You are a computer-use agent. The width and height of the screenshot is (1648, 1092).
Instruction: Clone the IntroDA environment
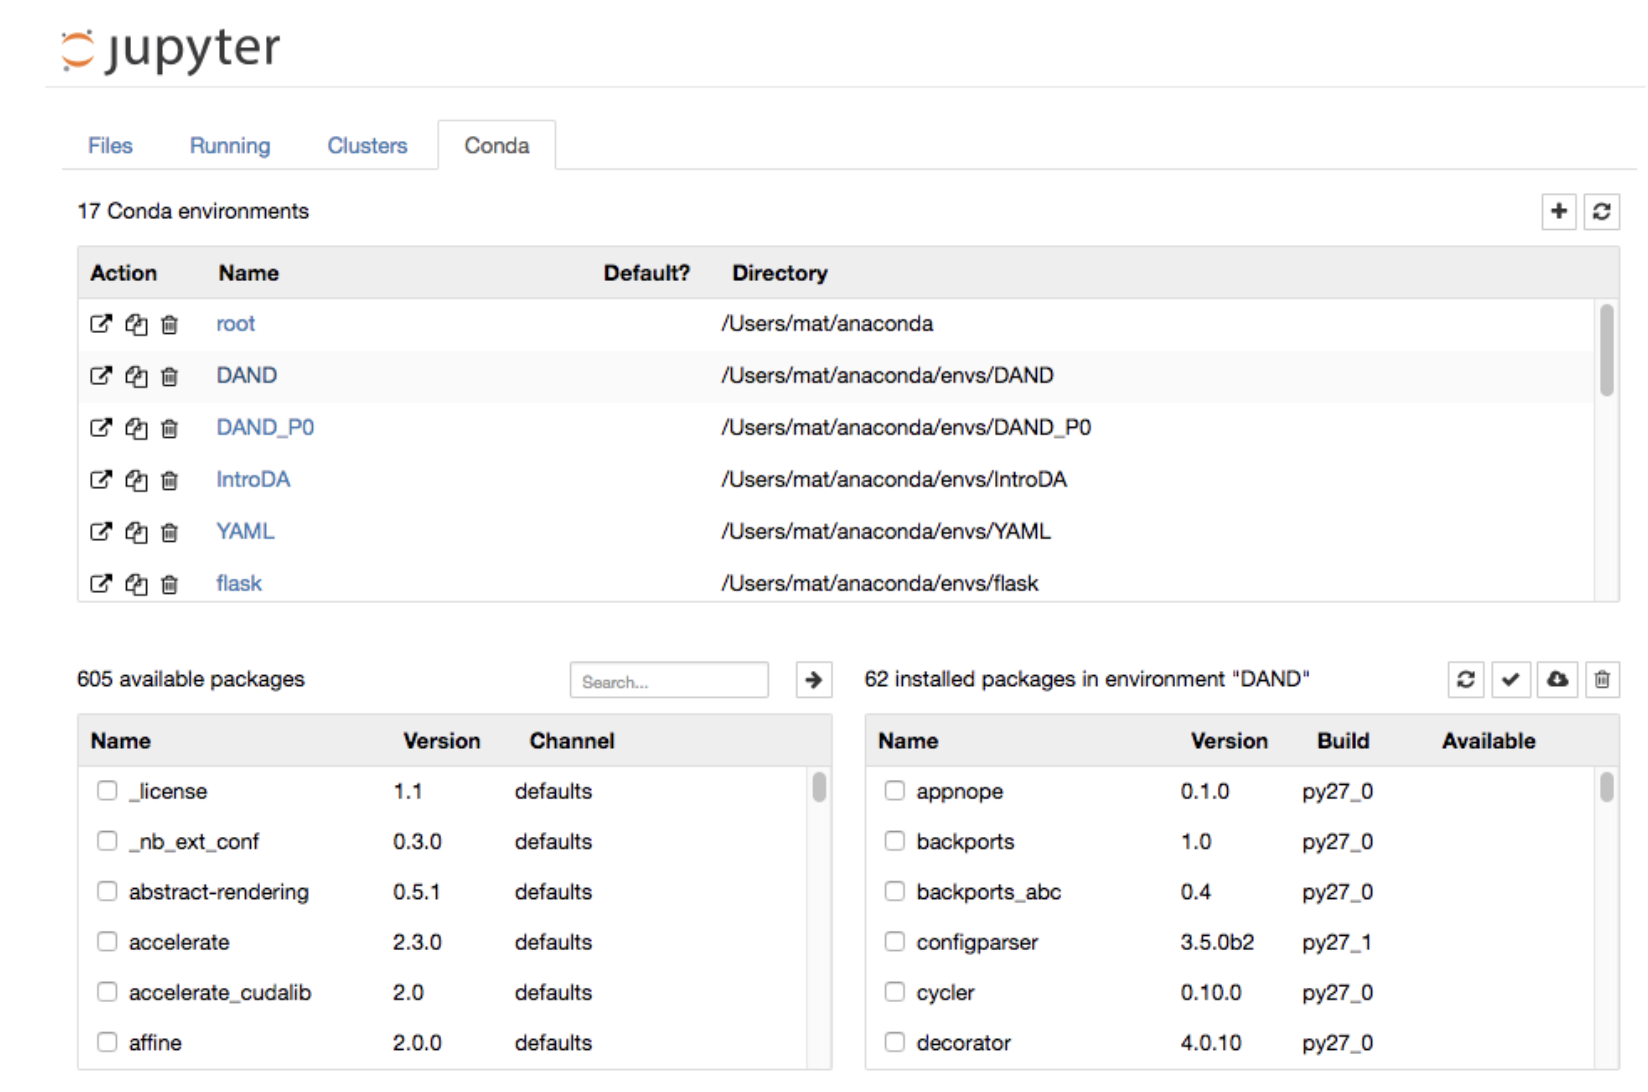136,480
